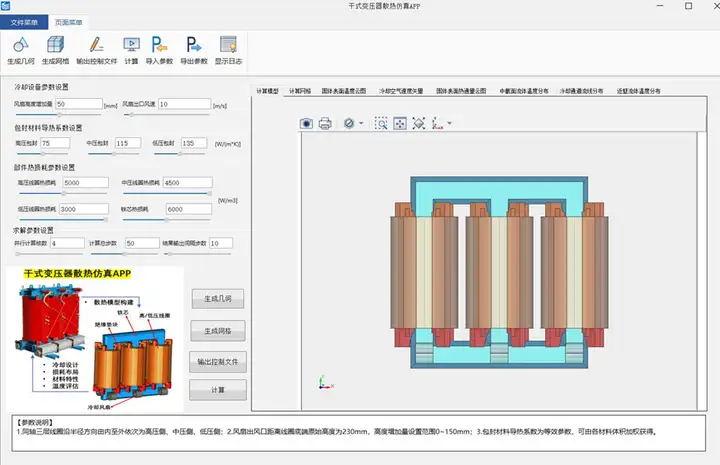Click the circle-slash hide icon in graphics toolbar
Image resolution: width=720 pixels, height=465 pixels.
pyautogui.click(x=349, y=123)
